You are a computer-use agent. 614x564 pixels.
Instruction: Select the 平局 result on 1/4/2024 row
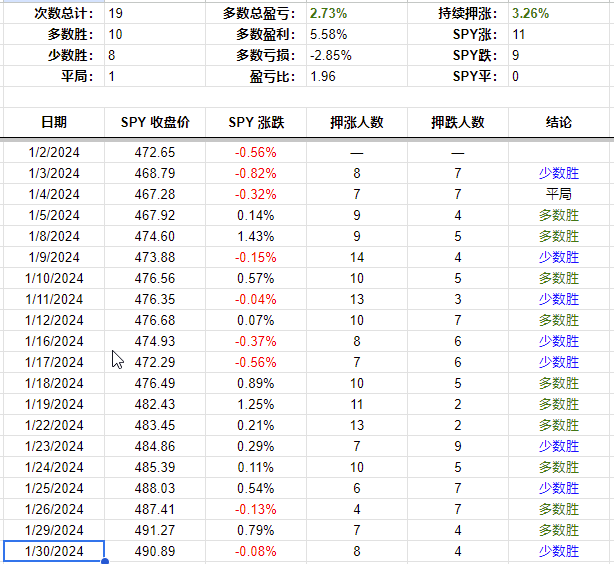point(559,194)
